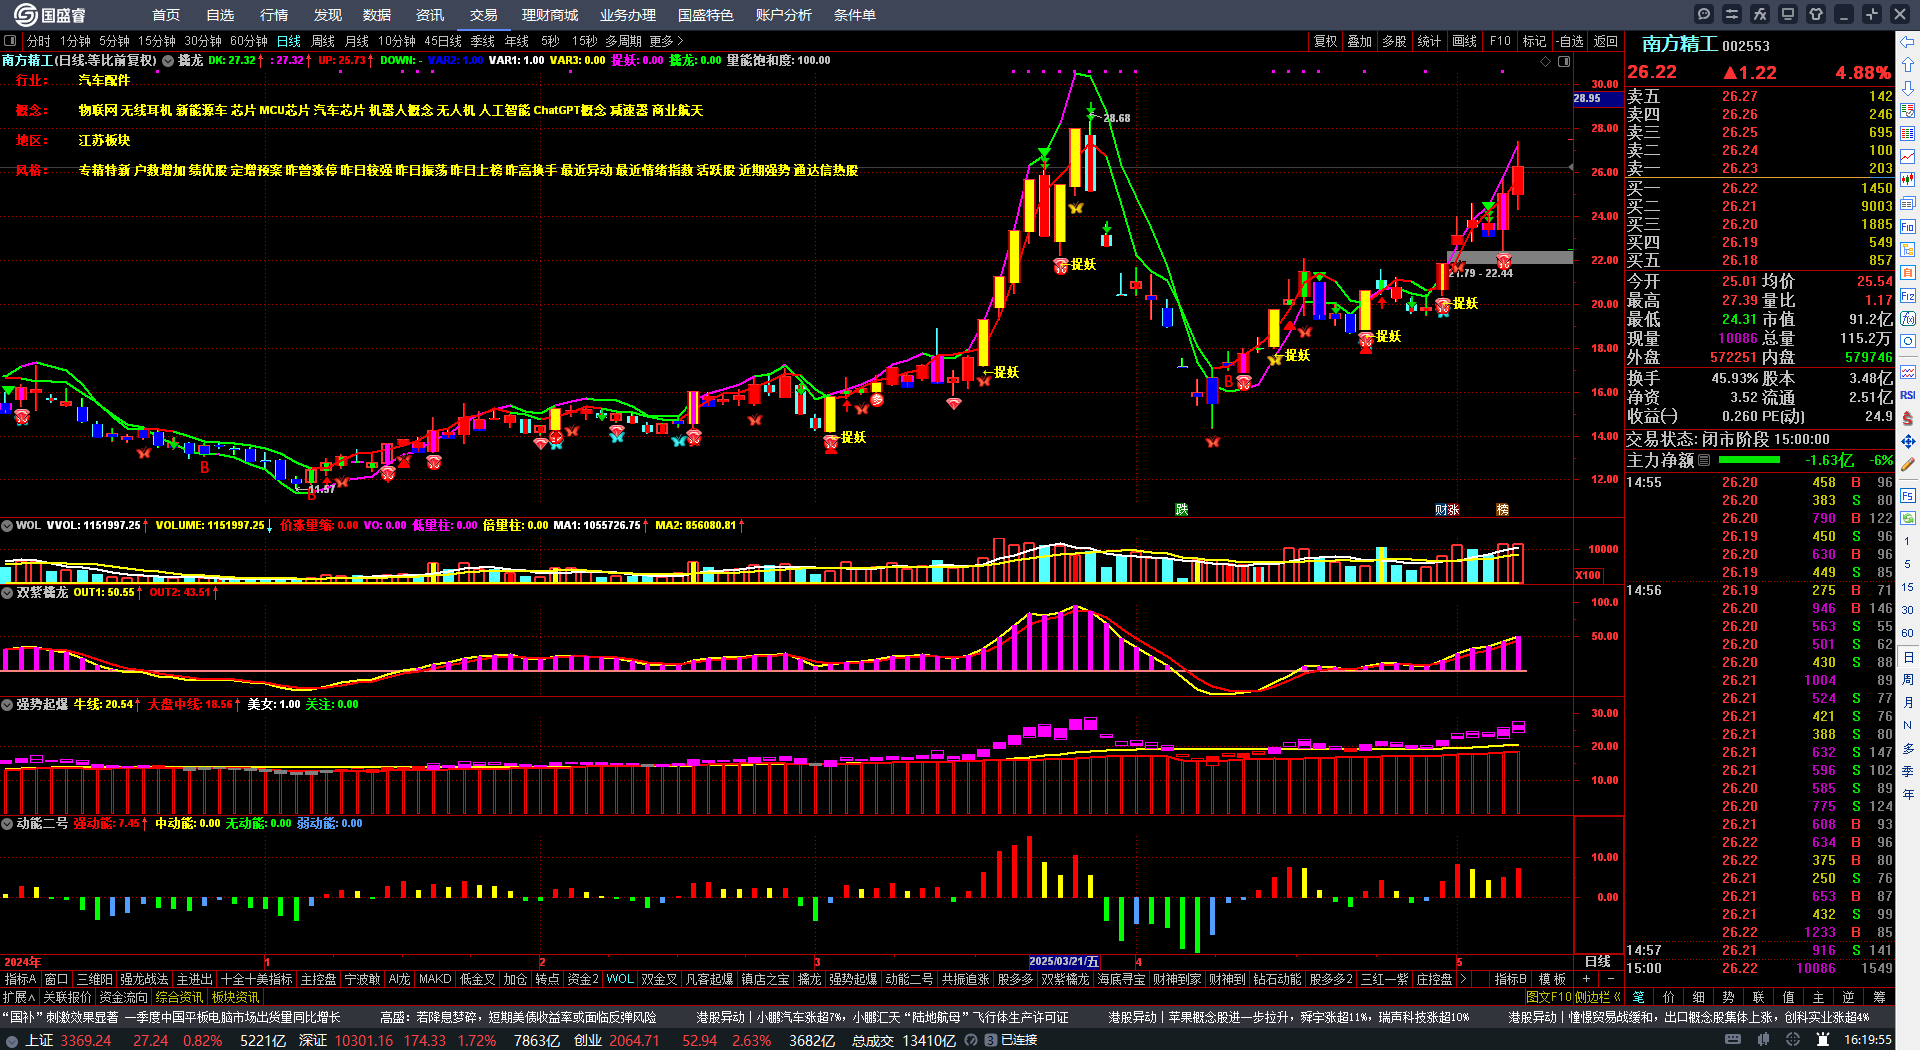This screenshot has width=1920, height=1050.
Task: Click the Guosheng logo at top left
Action: 50,15
